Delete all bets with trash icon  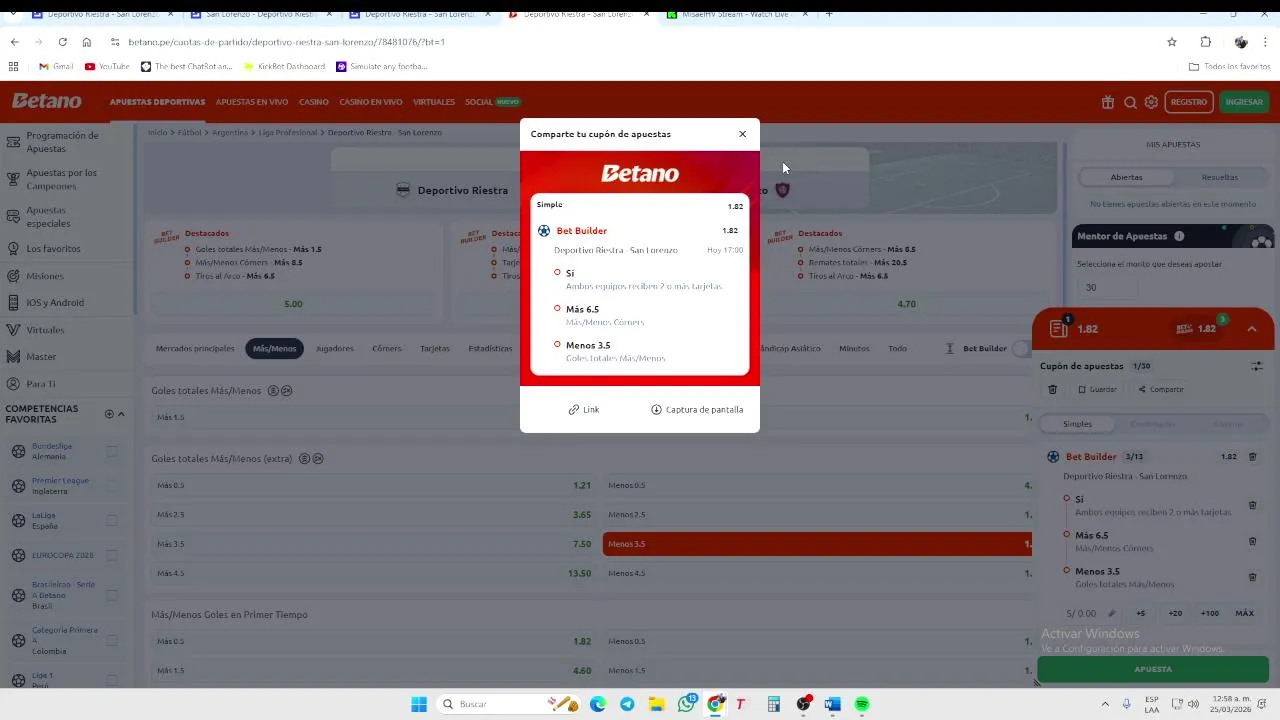pos(1052,390)
